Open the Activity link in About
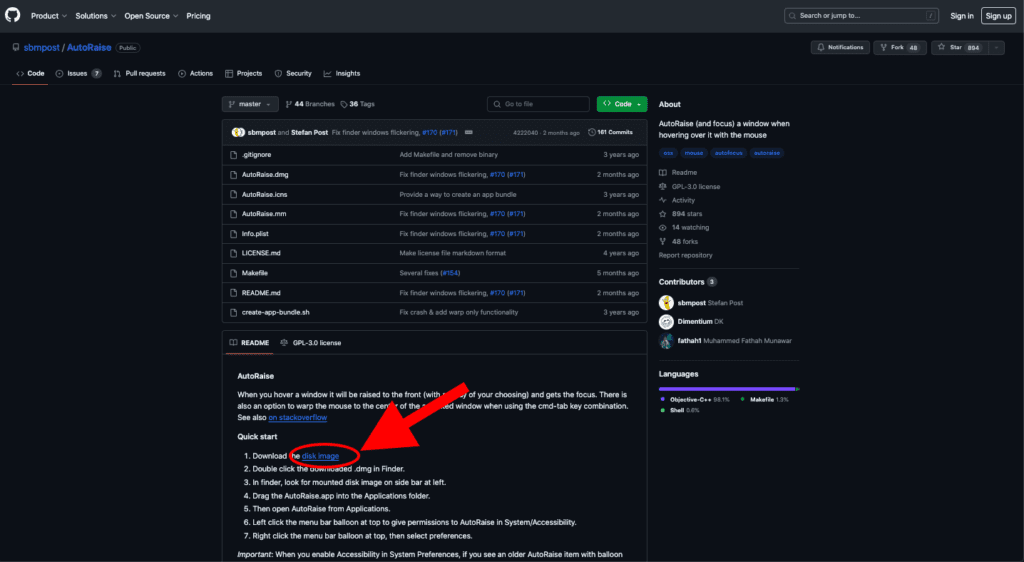Viewport: 1024px width, 562px height. (677, 200)
